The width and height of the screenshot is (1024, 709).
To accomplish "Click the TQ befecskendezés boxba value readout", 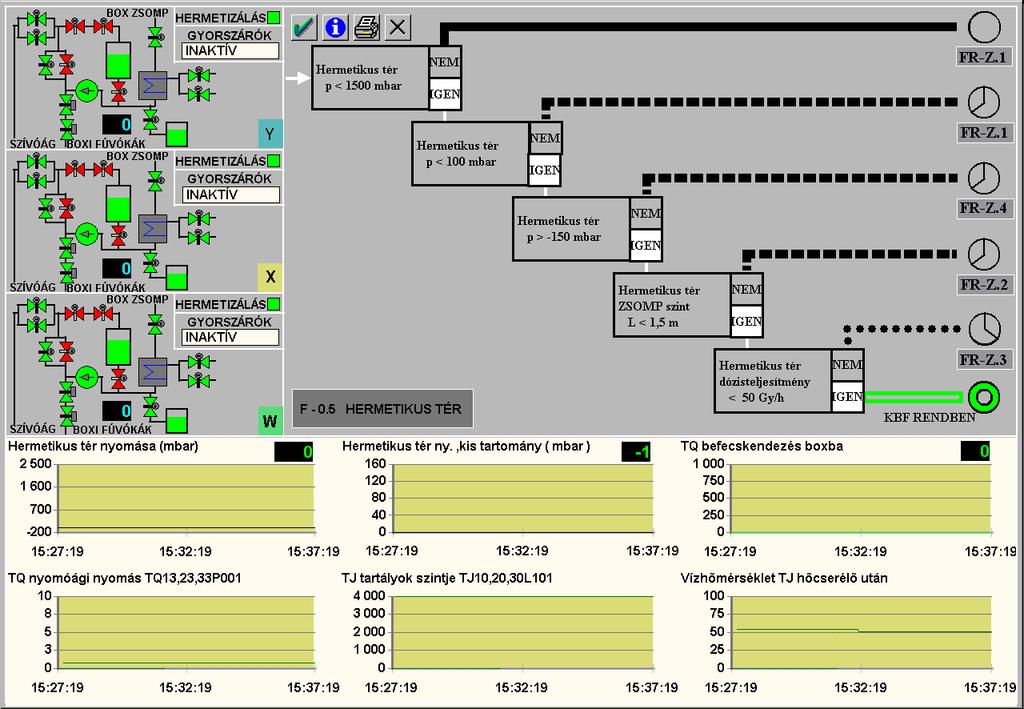I will point(975,451).
